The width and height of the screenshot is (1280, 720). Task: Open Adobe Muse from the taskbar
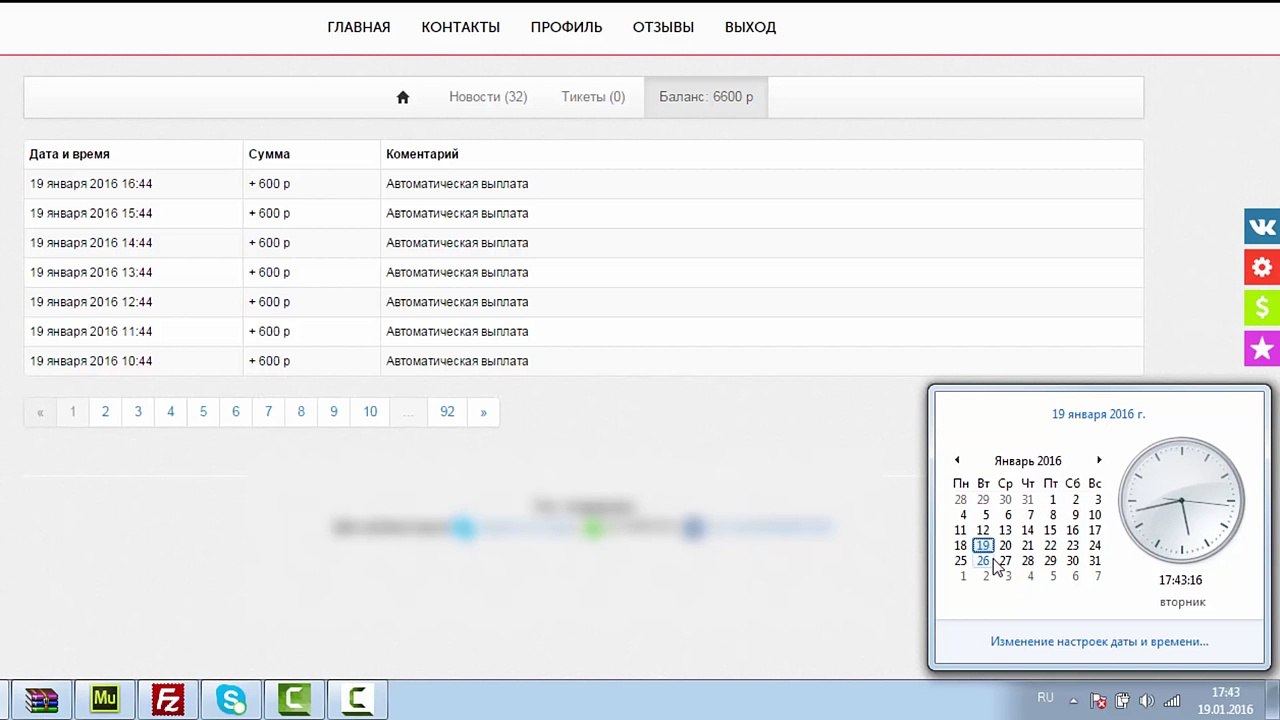pyautogui.click(x=105, y=699)
